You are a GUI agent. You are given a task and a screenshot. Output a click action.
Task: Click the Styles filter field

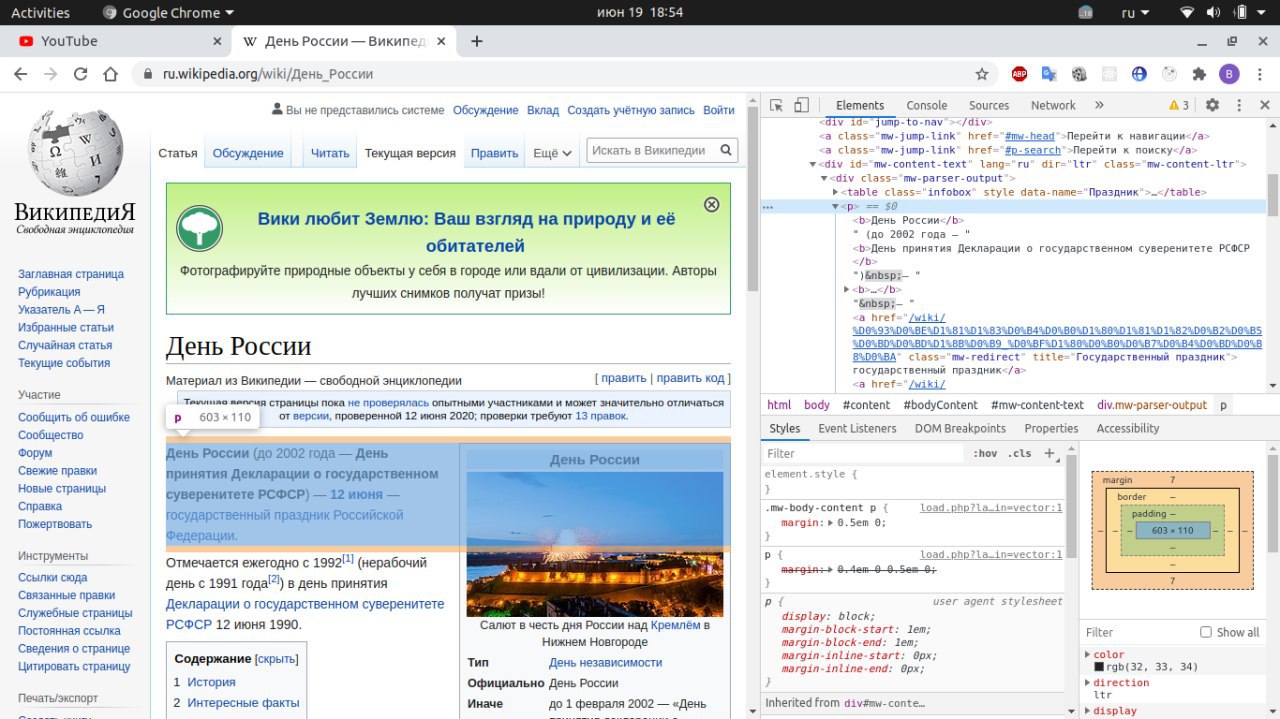865,453
